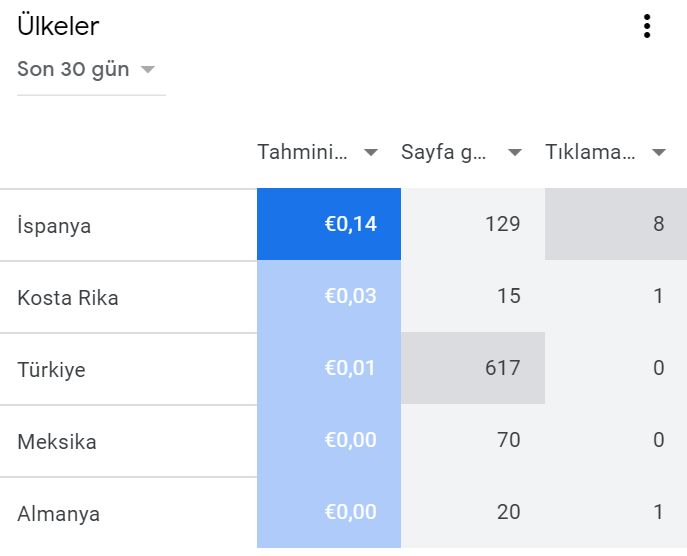Click the 15 page views cell for Kosta Rika
Viewport: 687px width, 556px height.
click(x=473, y=297)
